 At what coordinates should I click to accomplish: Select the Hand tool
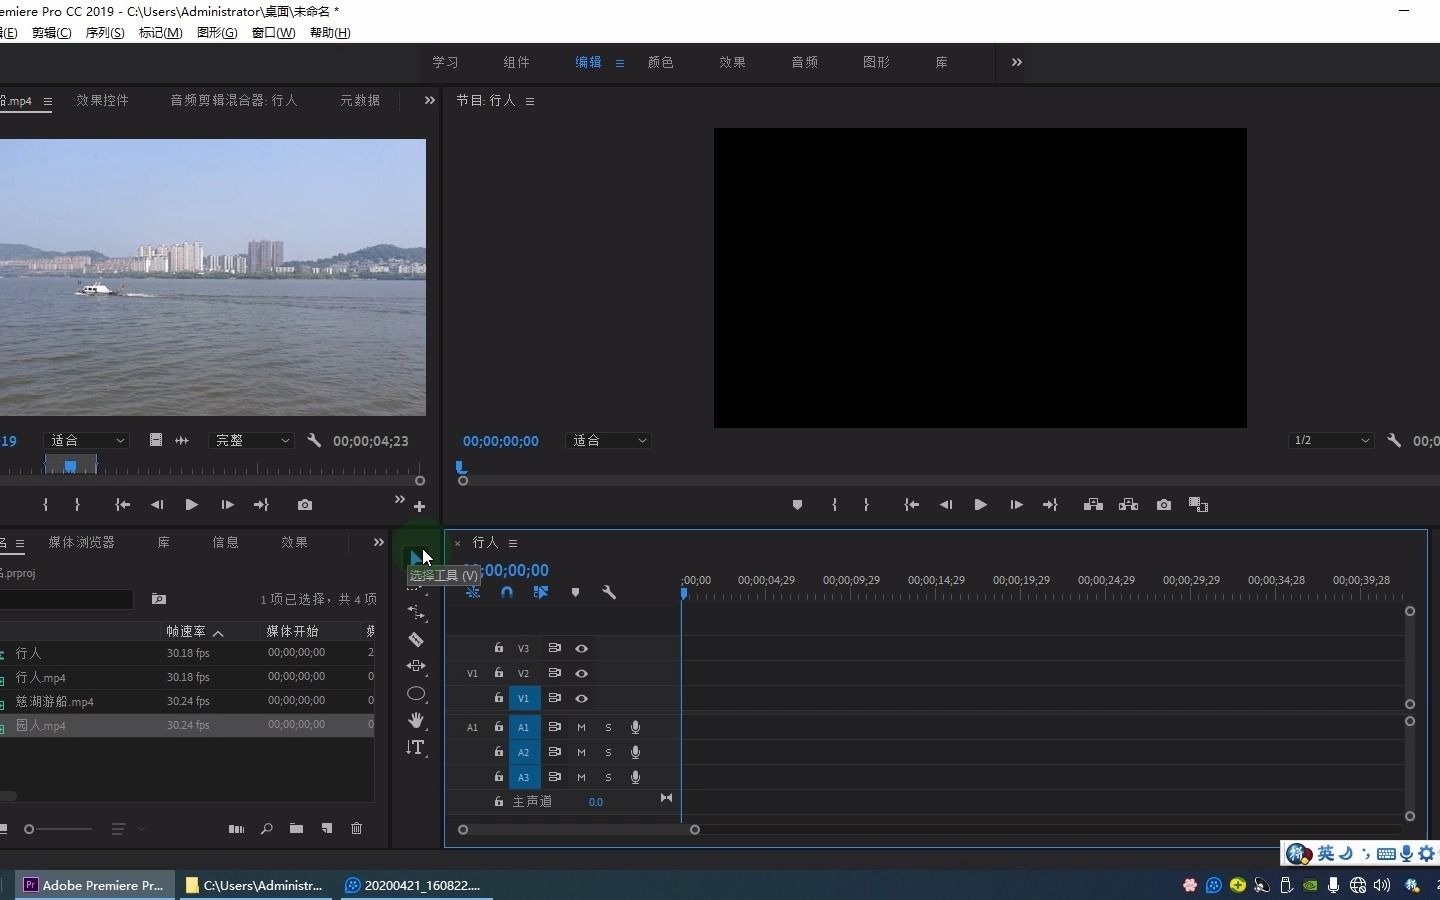(416, 720)
